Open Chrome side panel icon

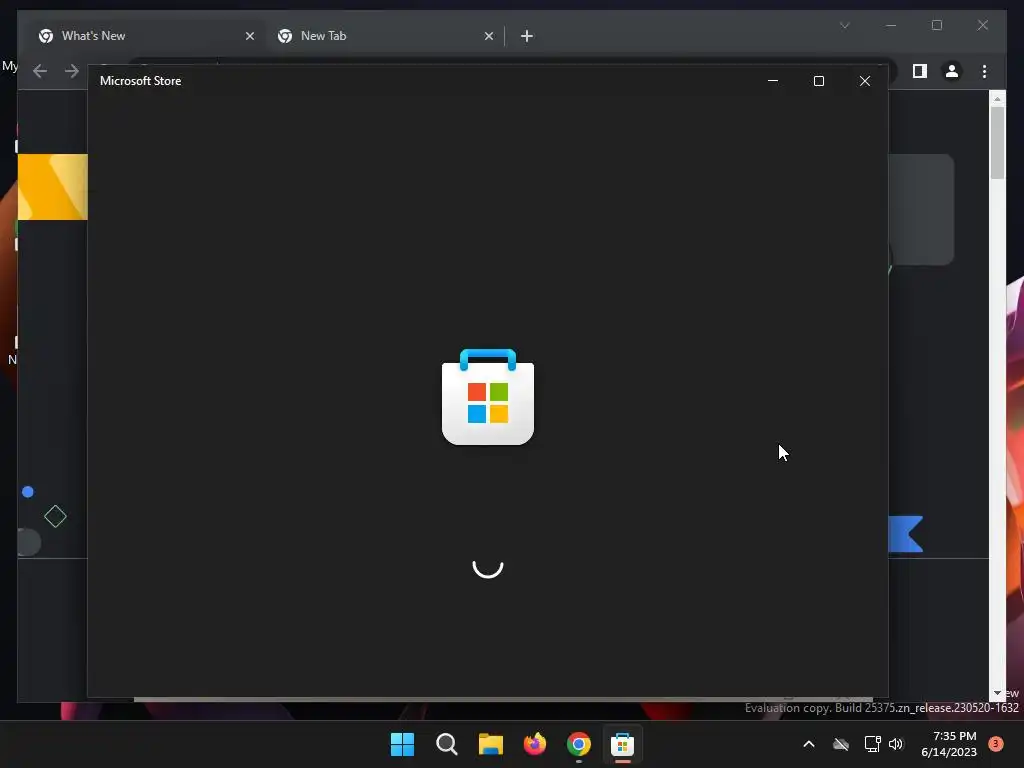pos(920,71)
